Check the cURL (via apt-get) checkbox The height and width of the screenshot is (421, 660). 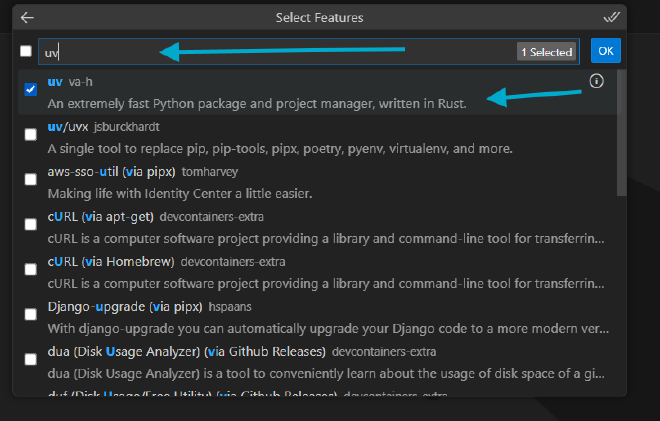pyautogui.click(x=31, y=224)
